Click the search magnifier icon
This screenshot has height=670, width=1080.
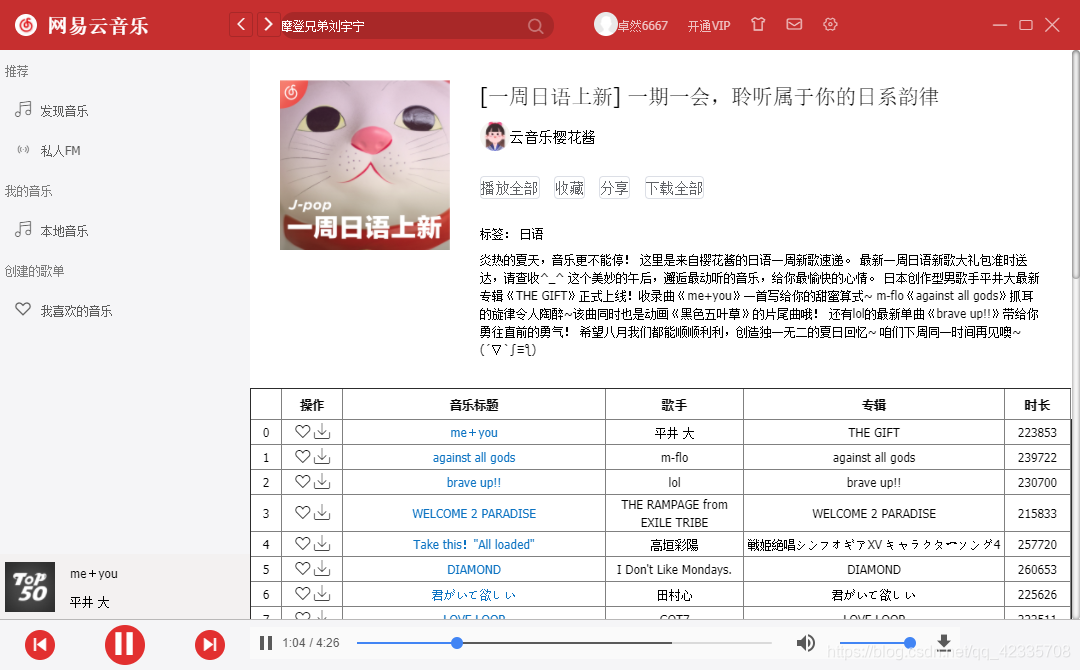pyautogui.click(x=536, y=26)
